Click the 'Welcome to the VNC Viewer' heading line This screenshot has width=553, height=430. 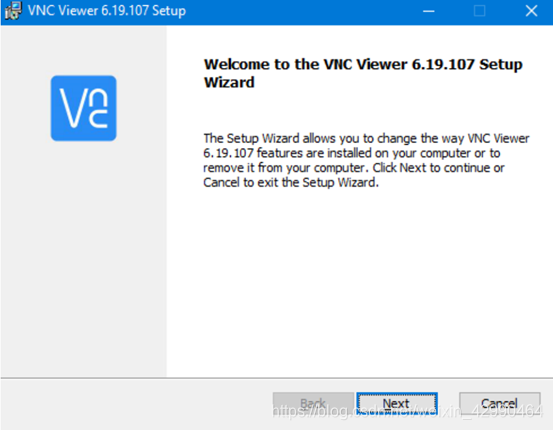(363, 64)
